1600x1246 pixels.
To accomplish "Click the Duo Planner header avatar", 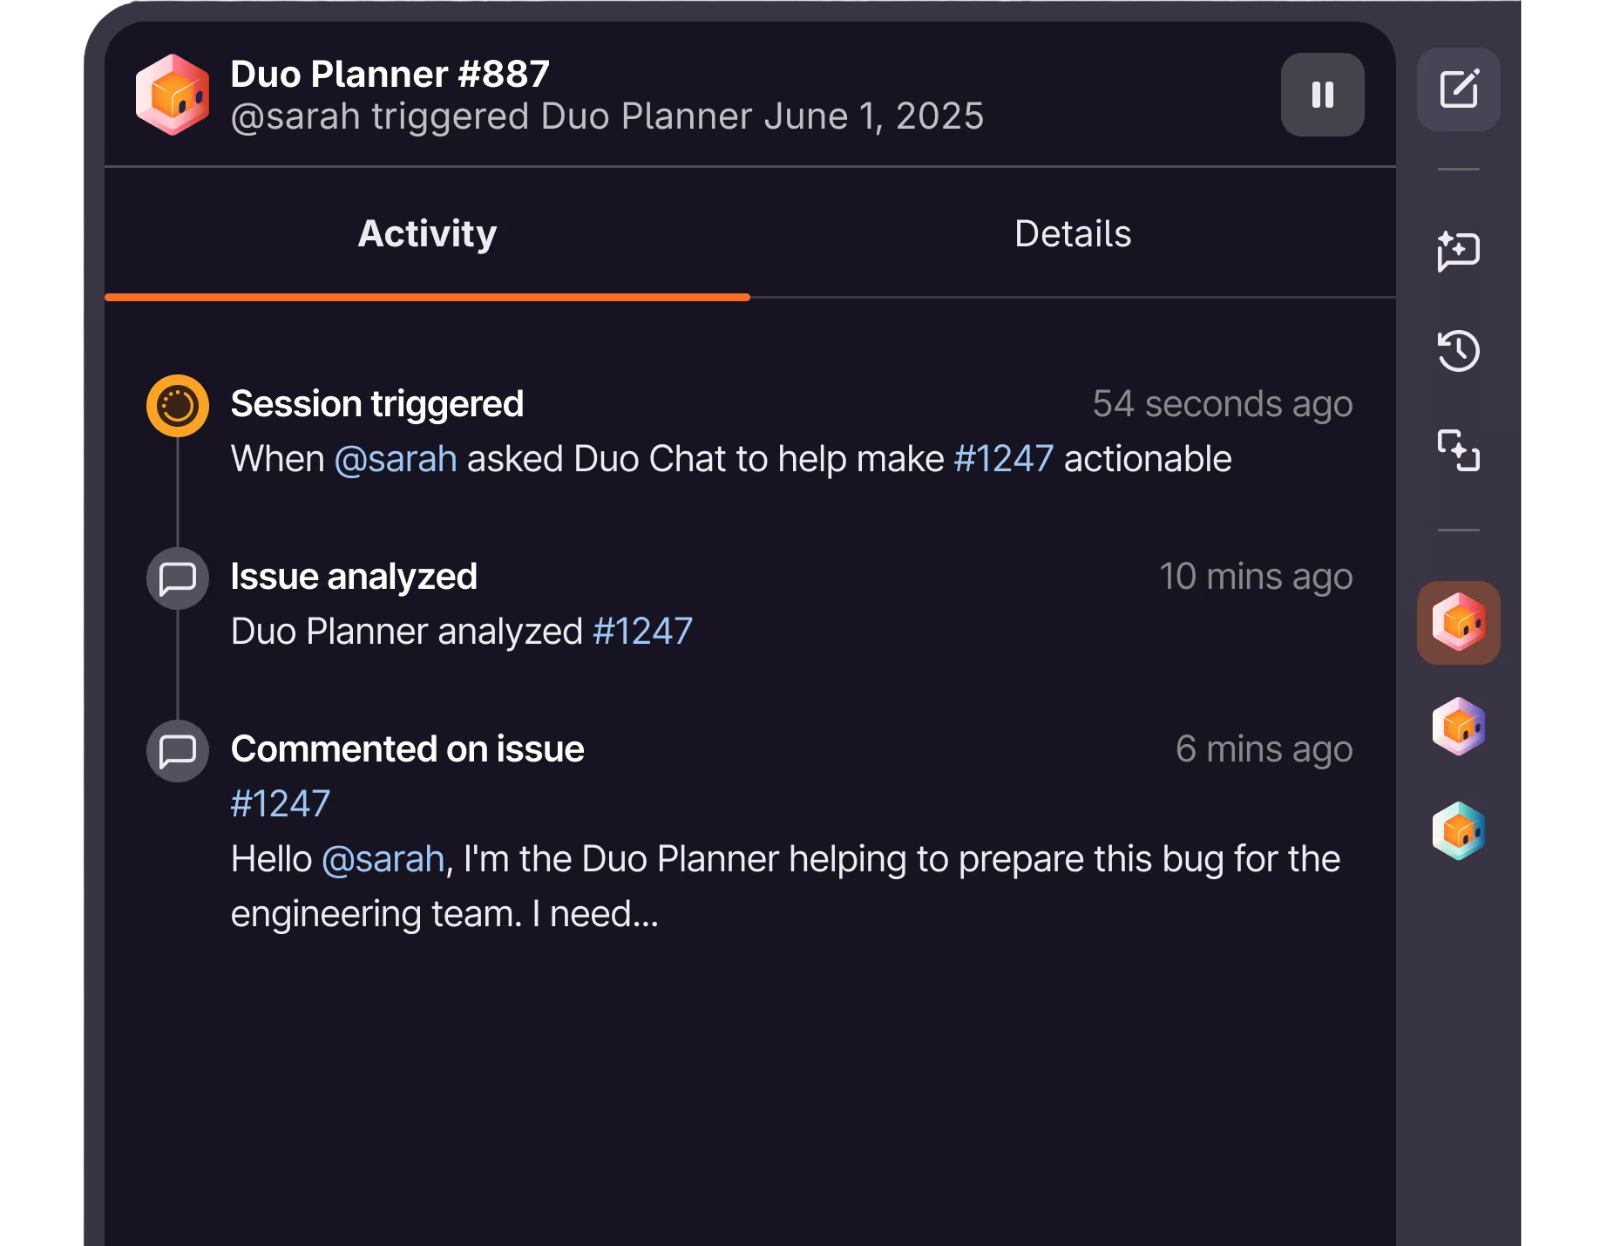I will tap(173, 95).
